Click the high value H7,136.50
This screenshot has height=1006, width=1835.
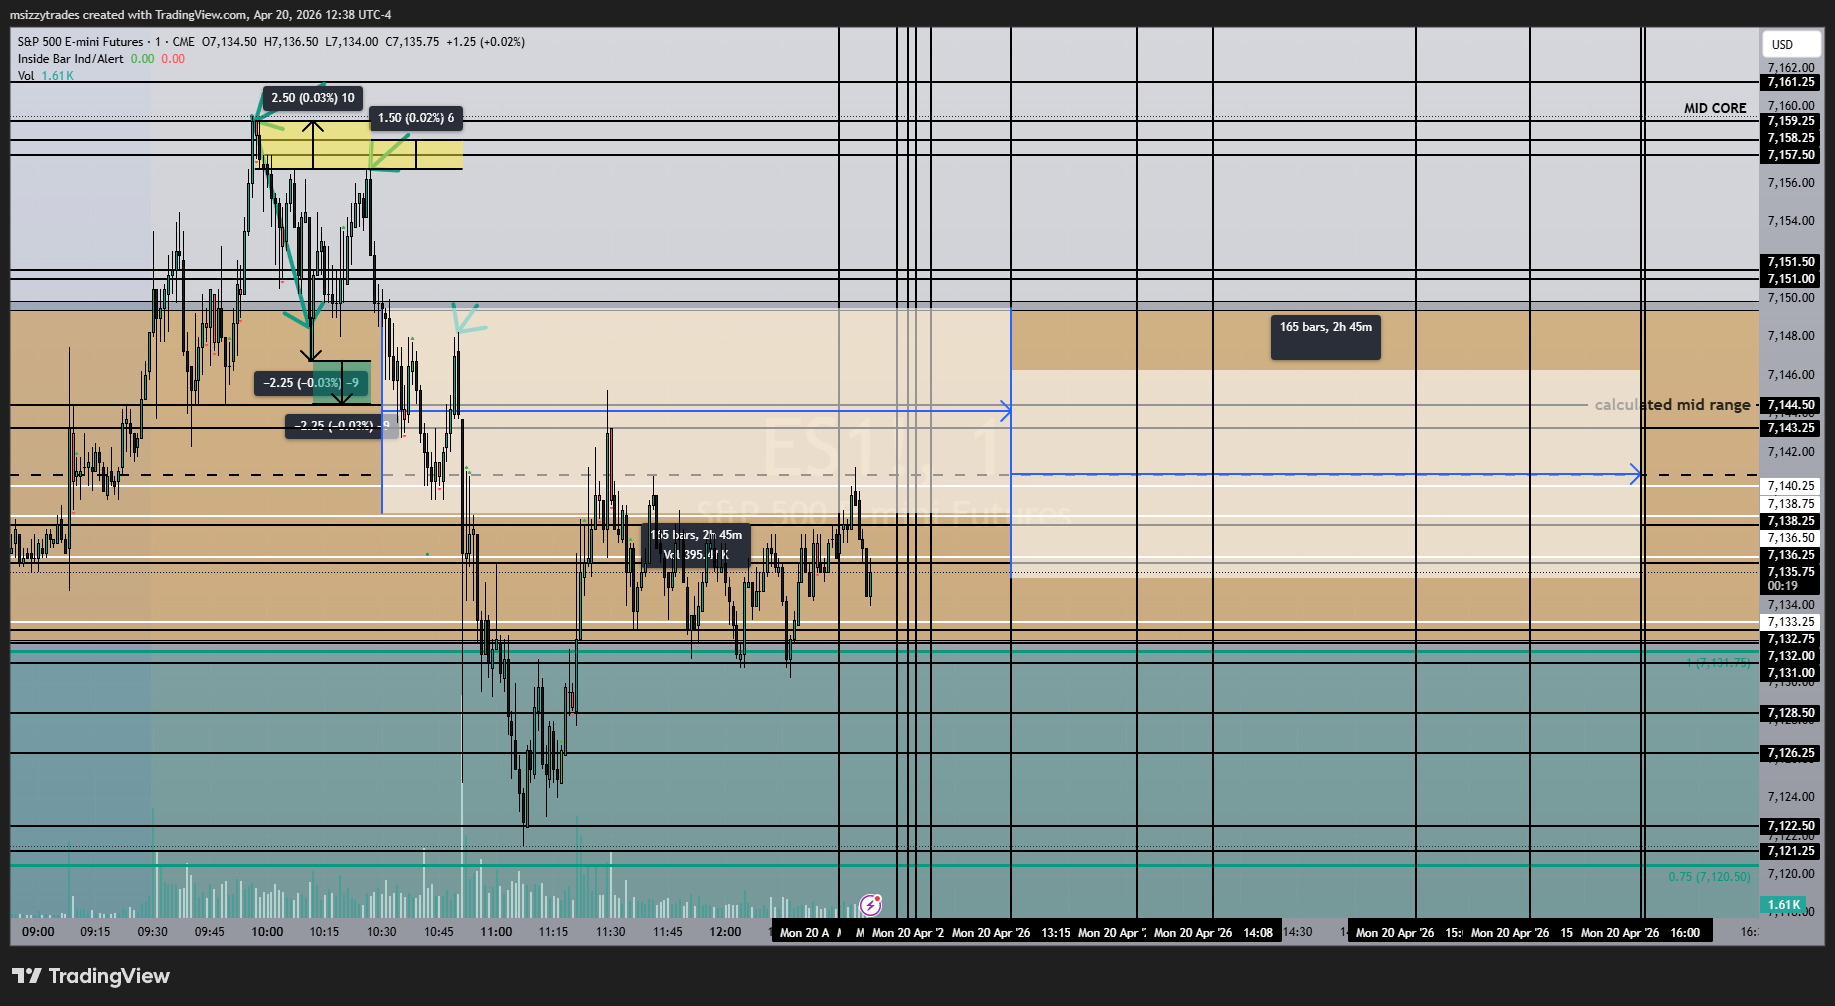click(291, 42)
